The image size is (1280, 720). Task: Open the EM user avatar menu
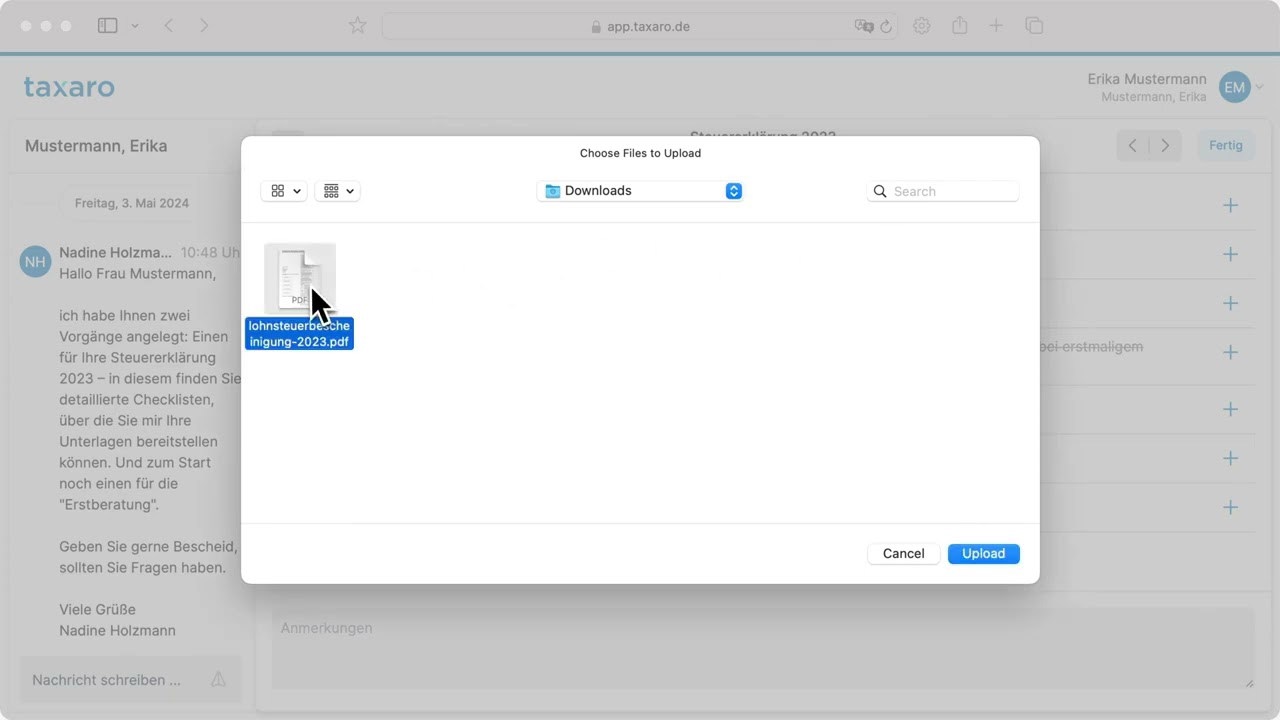(x=1235, y=88)
